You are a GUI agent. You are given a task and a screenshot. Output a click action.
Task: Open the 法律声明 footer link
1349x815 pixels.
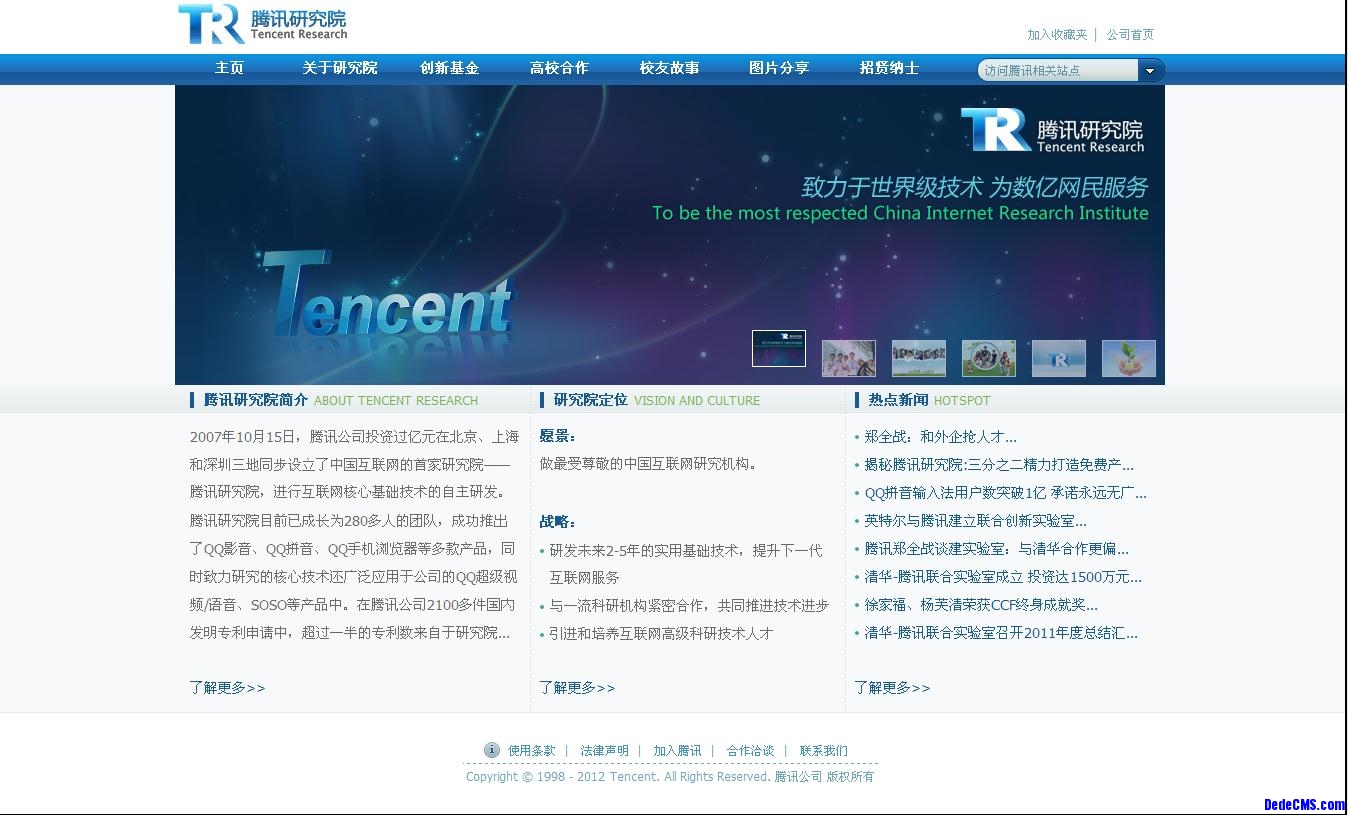point(605,751)
